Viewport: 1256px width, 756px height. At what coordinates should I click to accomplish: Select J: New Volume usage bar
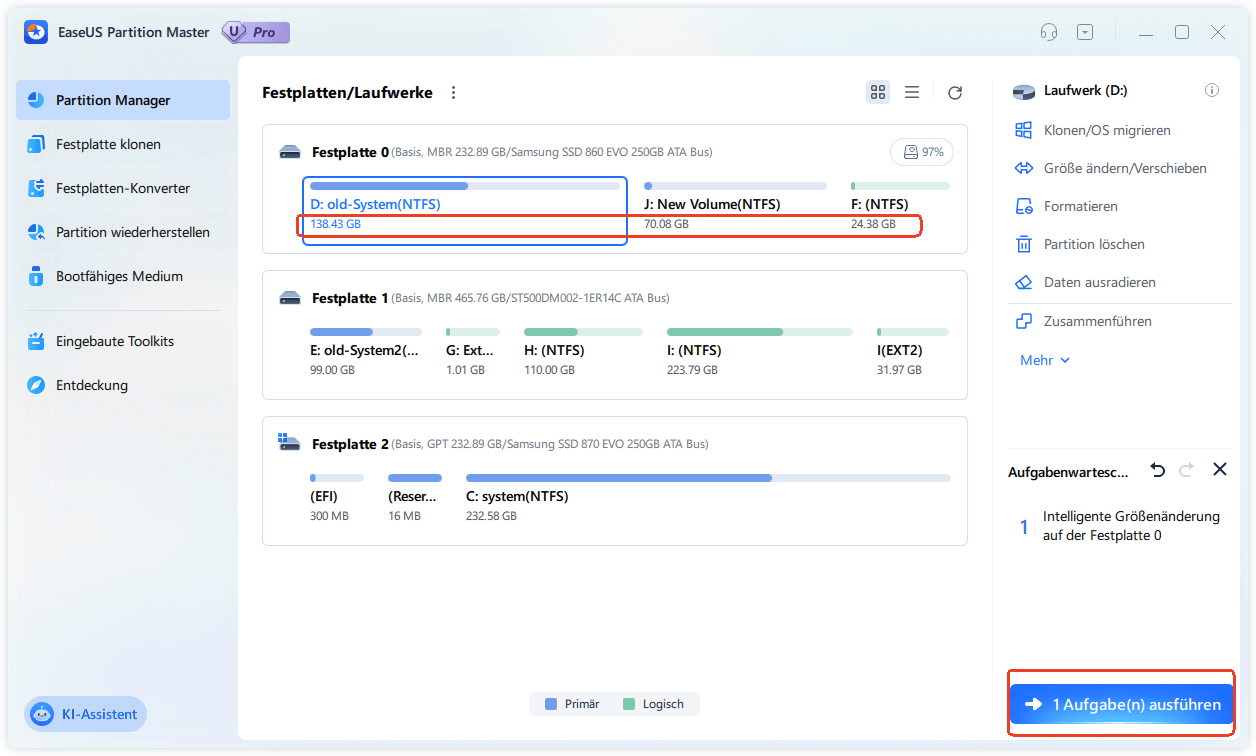click(x=735, y=186)
